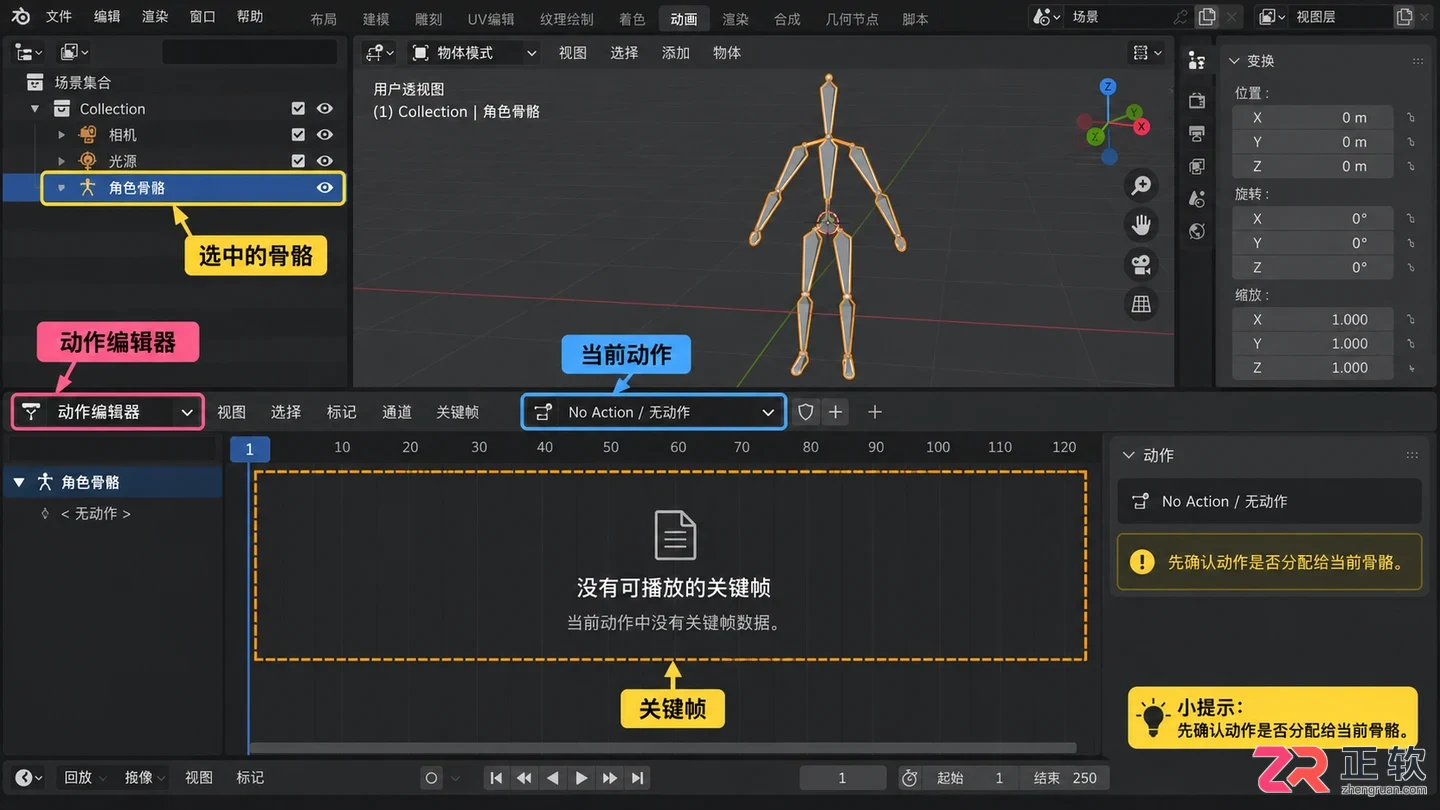Open the 动作编辑器 mode dropdown
The width and height of the screenshot is (1440, 810).
pos(108,412)
